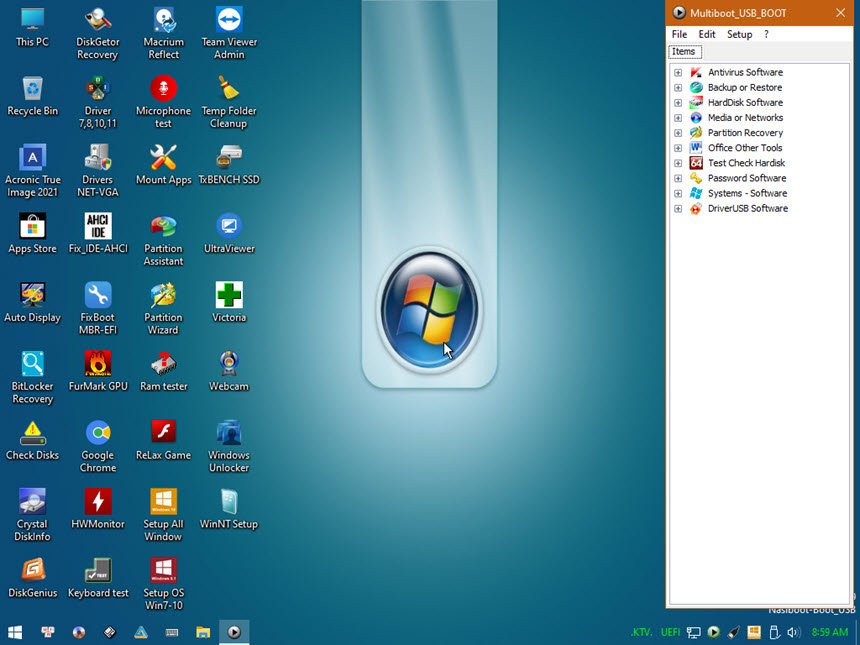Open the Windows Start button on taskbar
This screenshot has width=860, height=645.
[15, 632]
